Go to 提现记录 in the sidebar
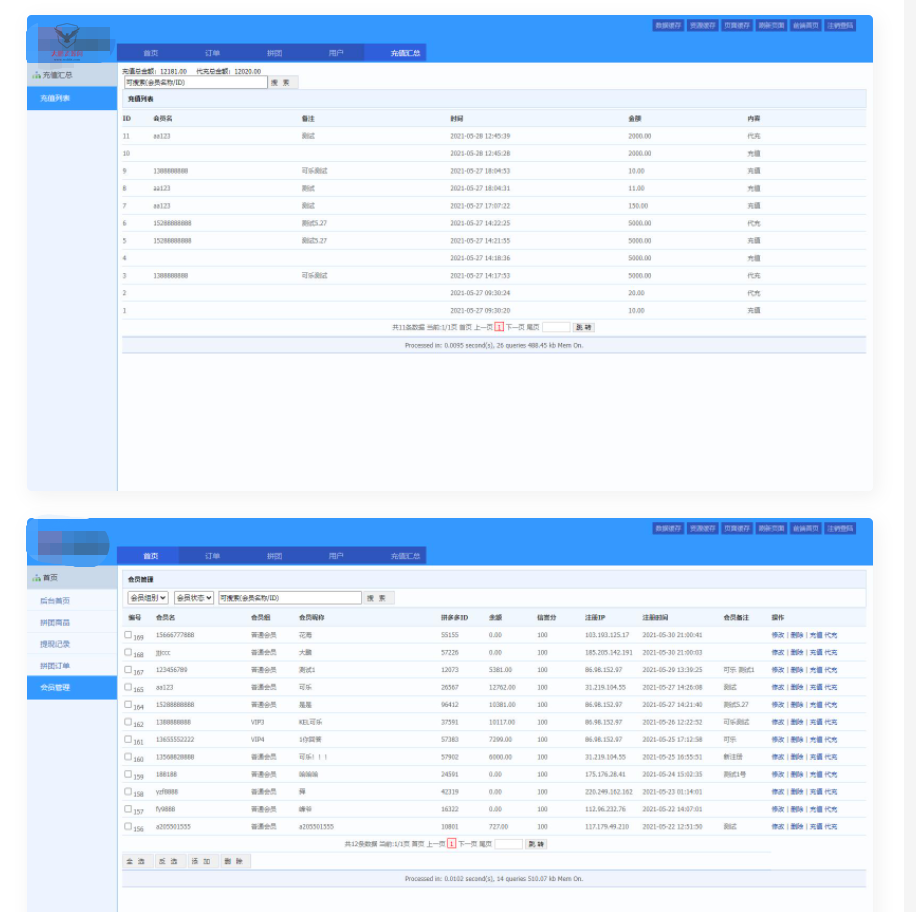Image resolution: width=916 pixels, height=912 pixels. coord(55,644)
